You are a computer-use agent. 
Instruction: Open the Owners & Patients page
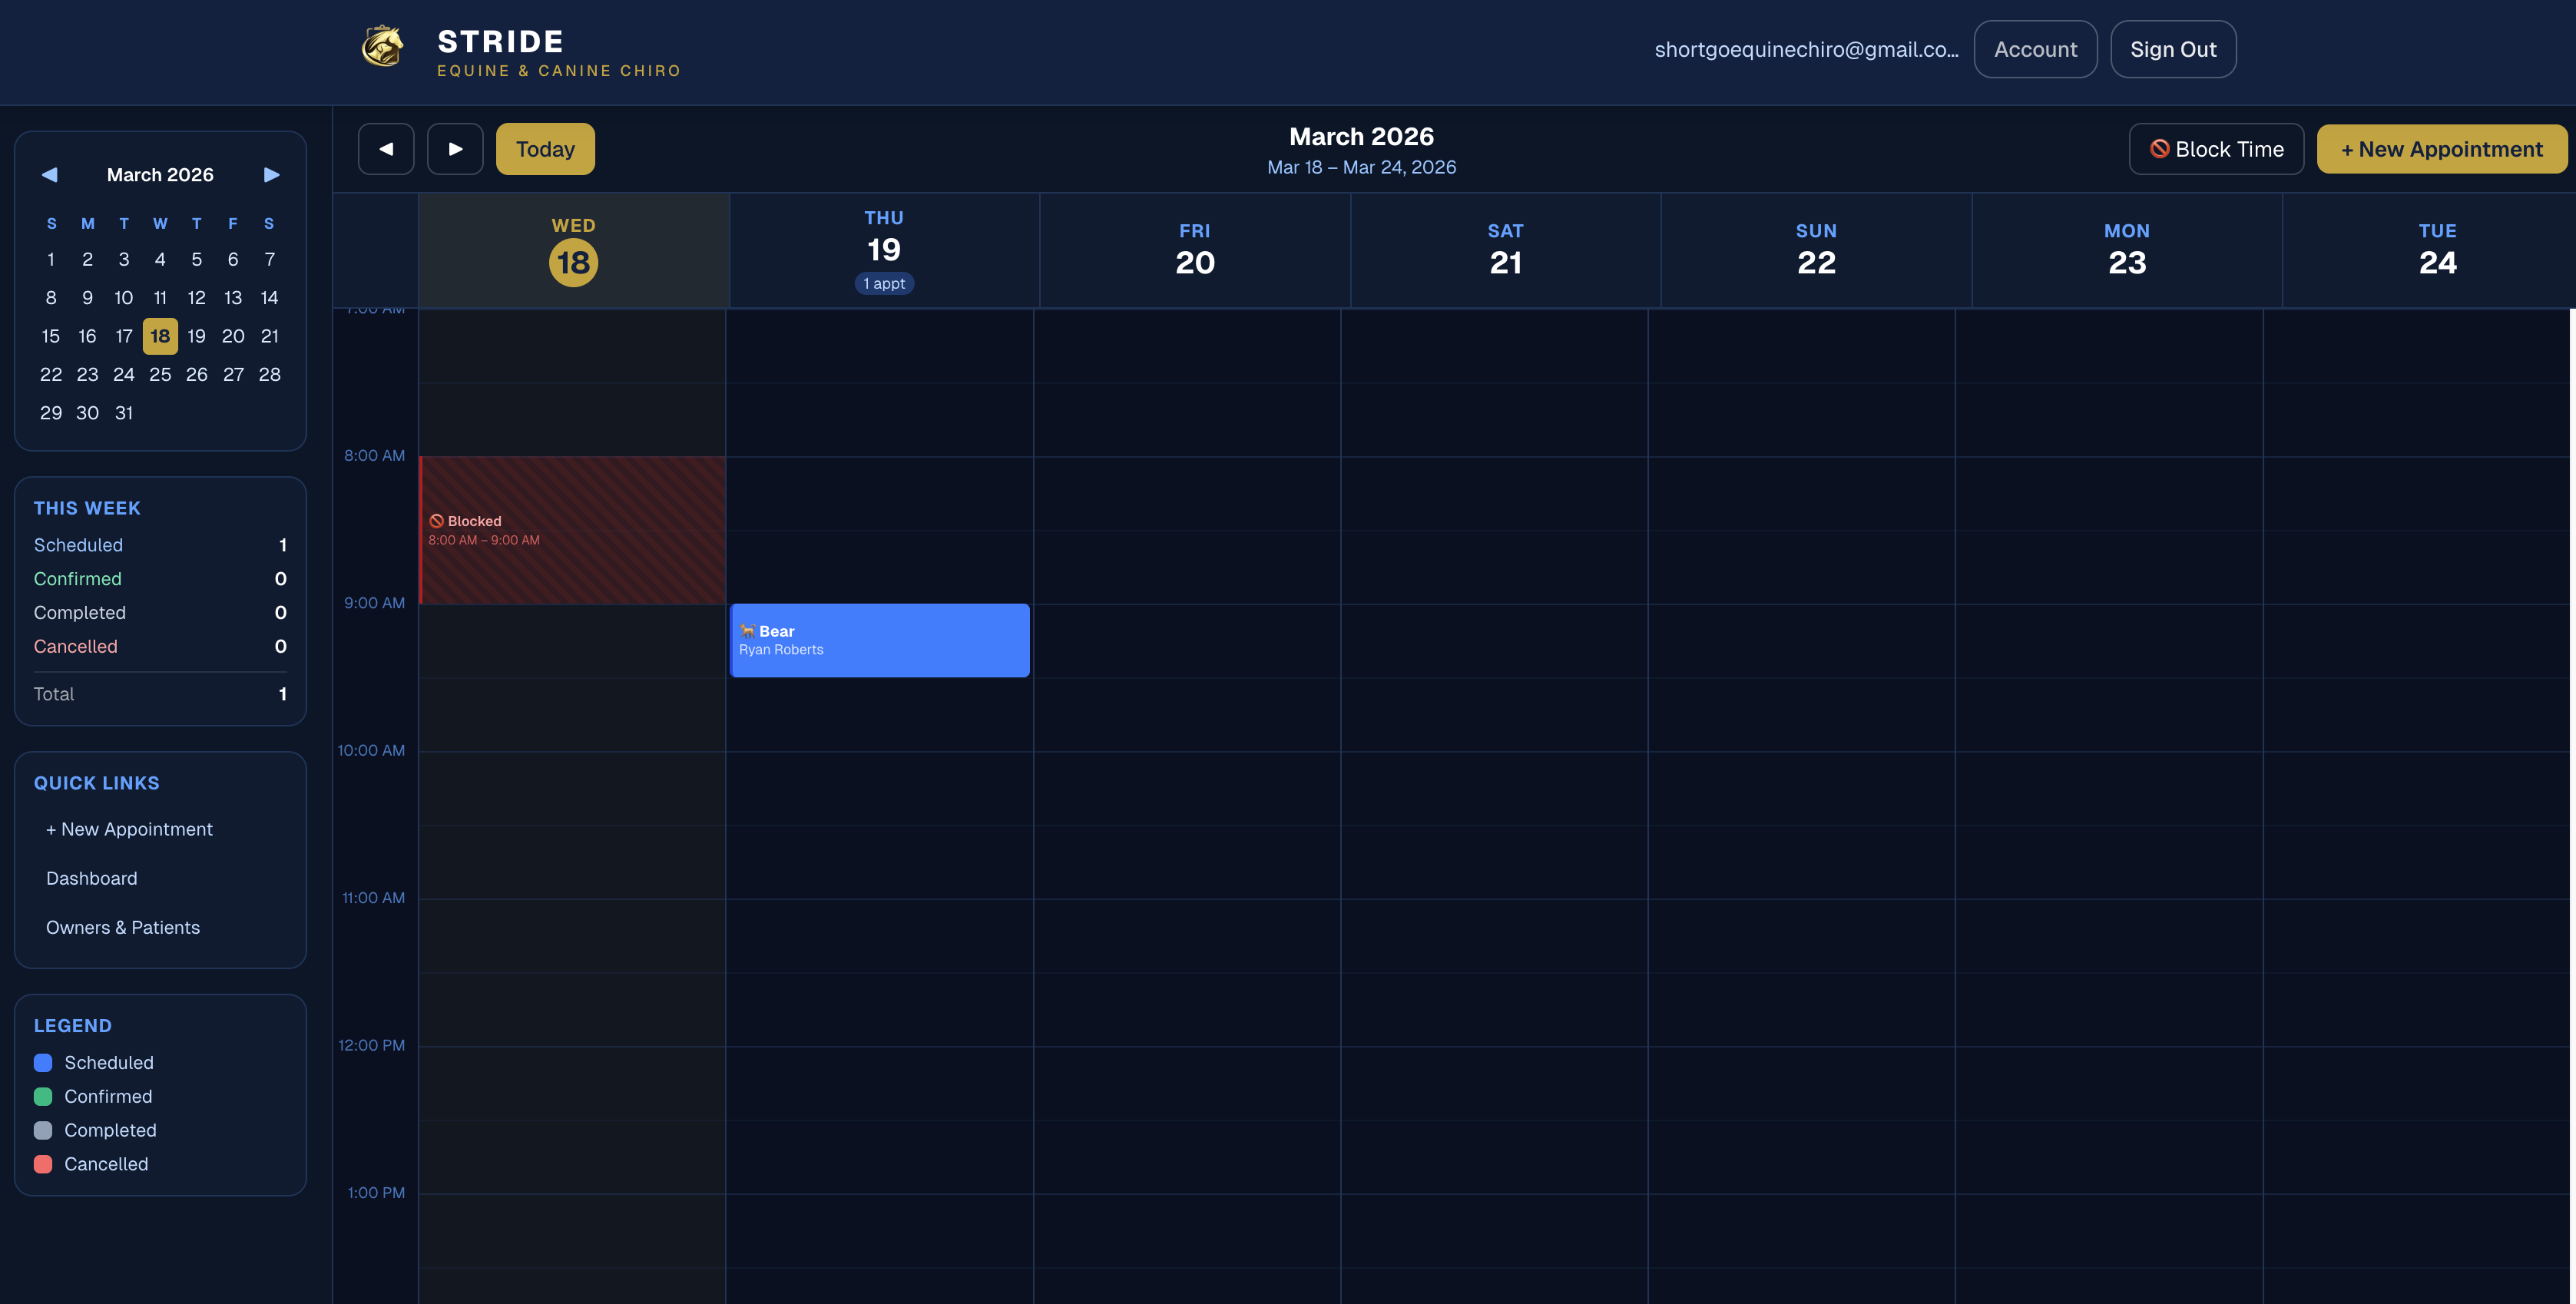click(x=123, y=927)
